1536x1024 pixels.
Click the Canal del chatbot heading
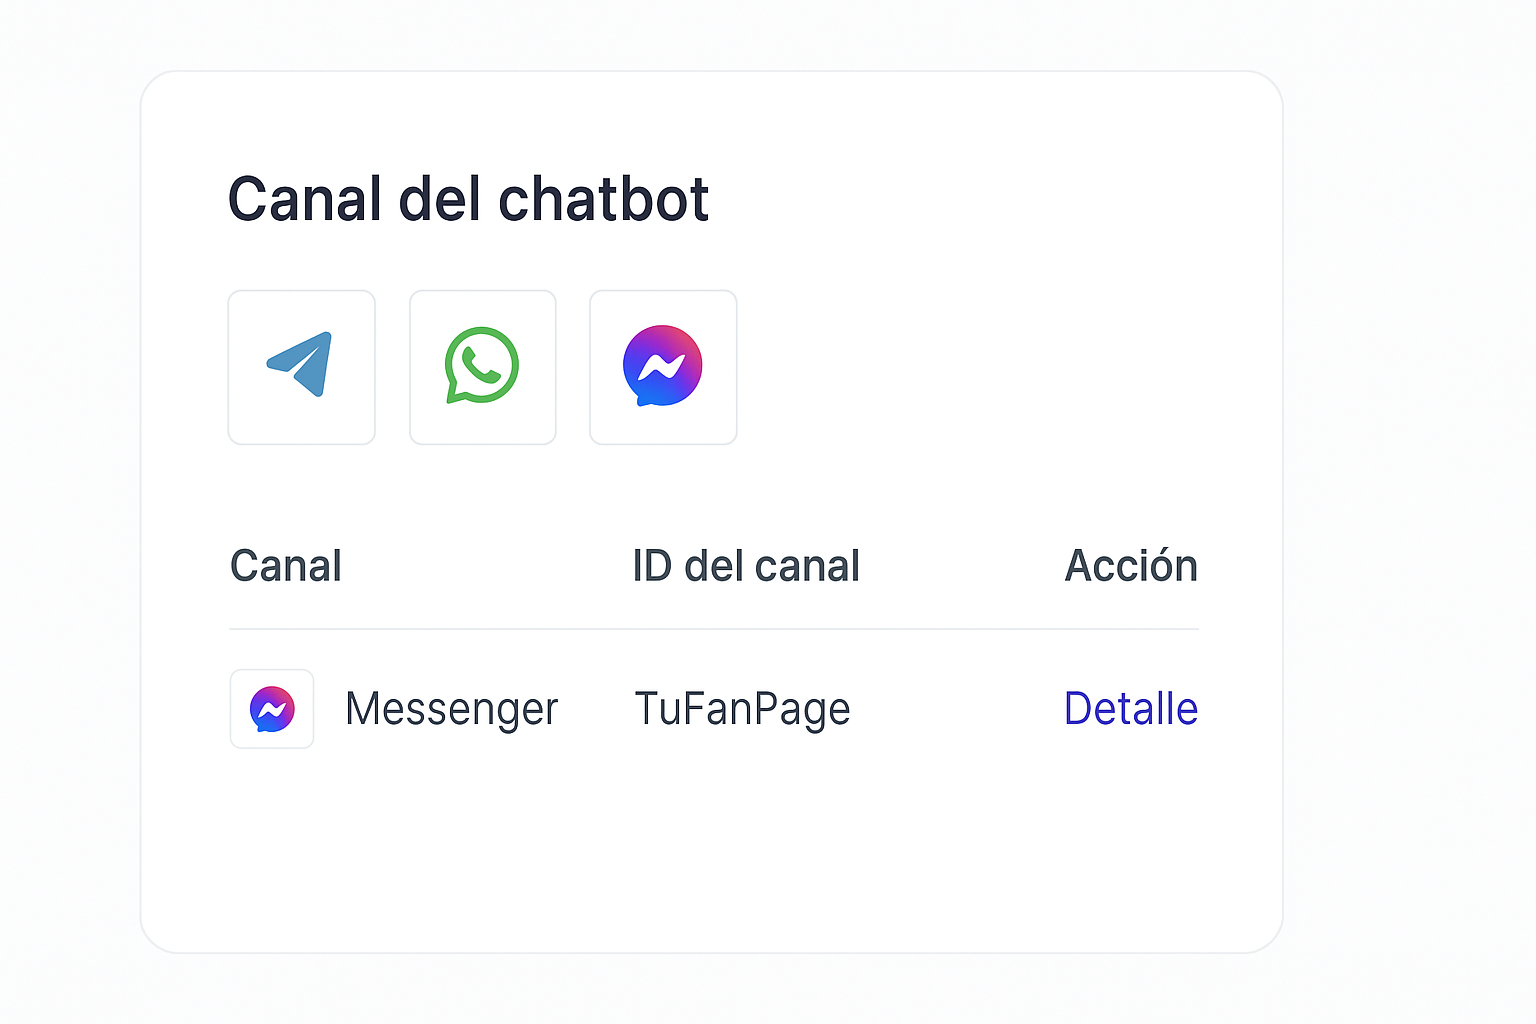[x=468, y=199]
